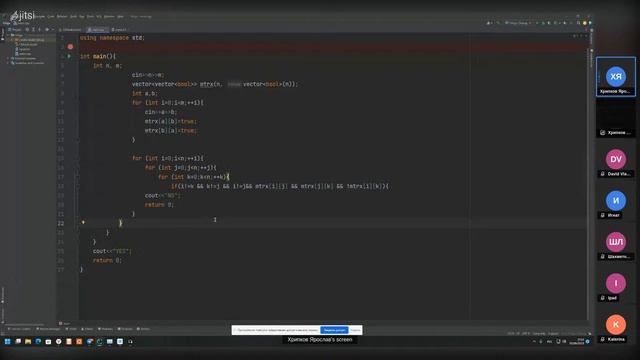This screenshot has width=640, height=360.
Task: Open the VCS menu
Action: pyautogui.click(x=99, y=17)
